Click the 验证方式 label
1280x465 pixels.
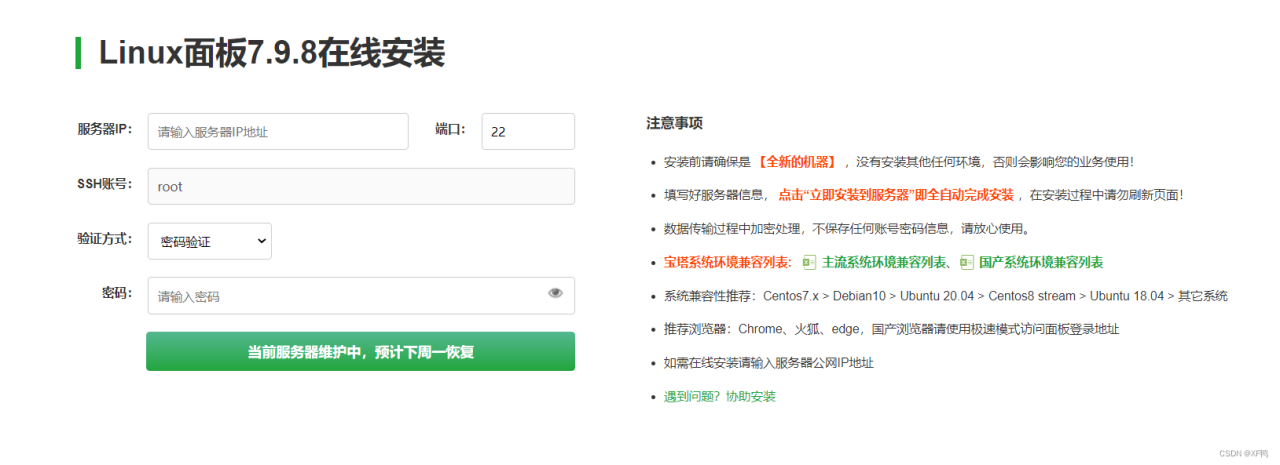click(x=105, y=239)
